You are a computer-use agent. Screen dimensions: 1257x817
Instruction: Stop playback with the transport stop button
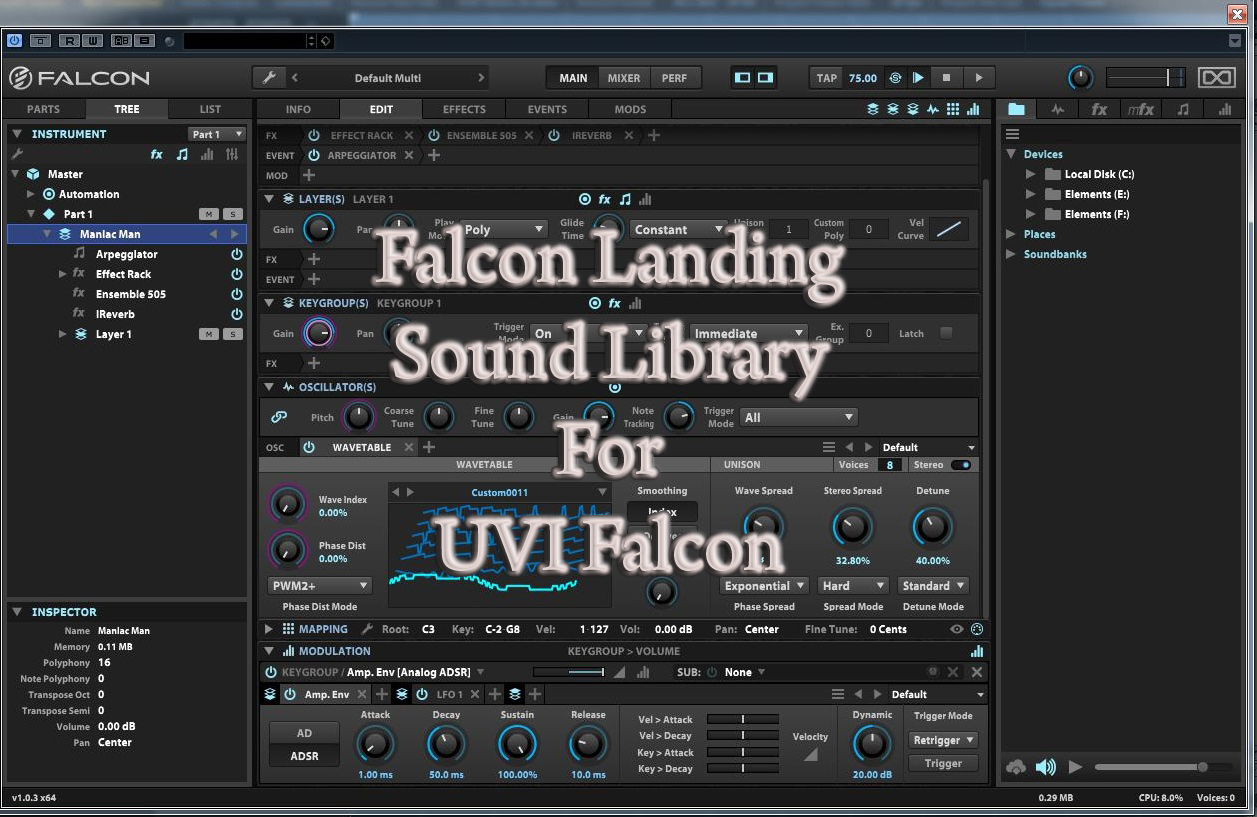point(946,78)
